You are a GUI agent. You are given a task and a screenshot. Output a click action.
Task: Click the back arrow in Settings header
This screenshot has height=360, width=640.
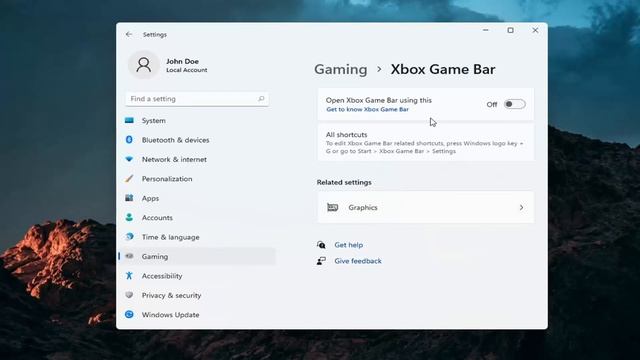pyautogui.click(x=129, y=34)
